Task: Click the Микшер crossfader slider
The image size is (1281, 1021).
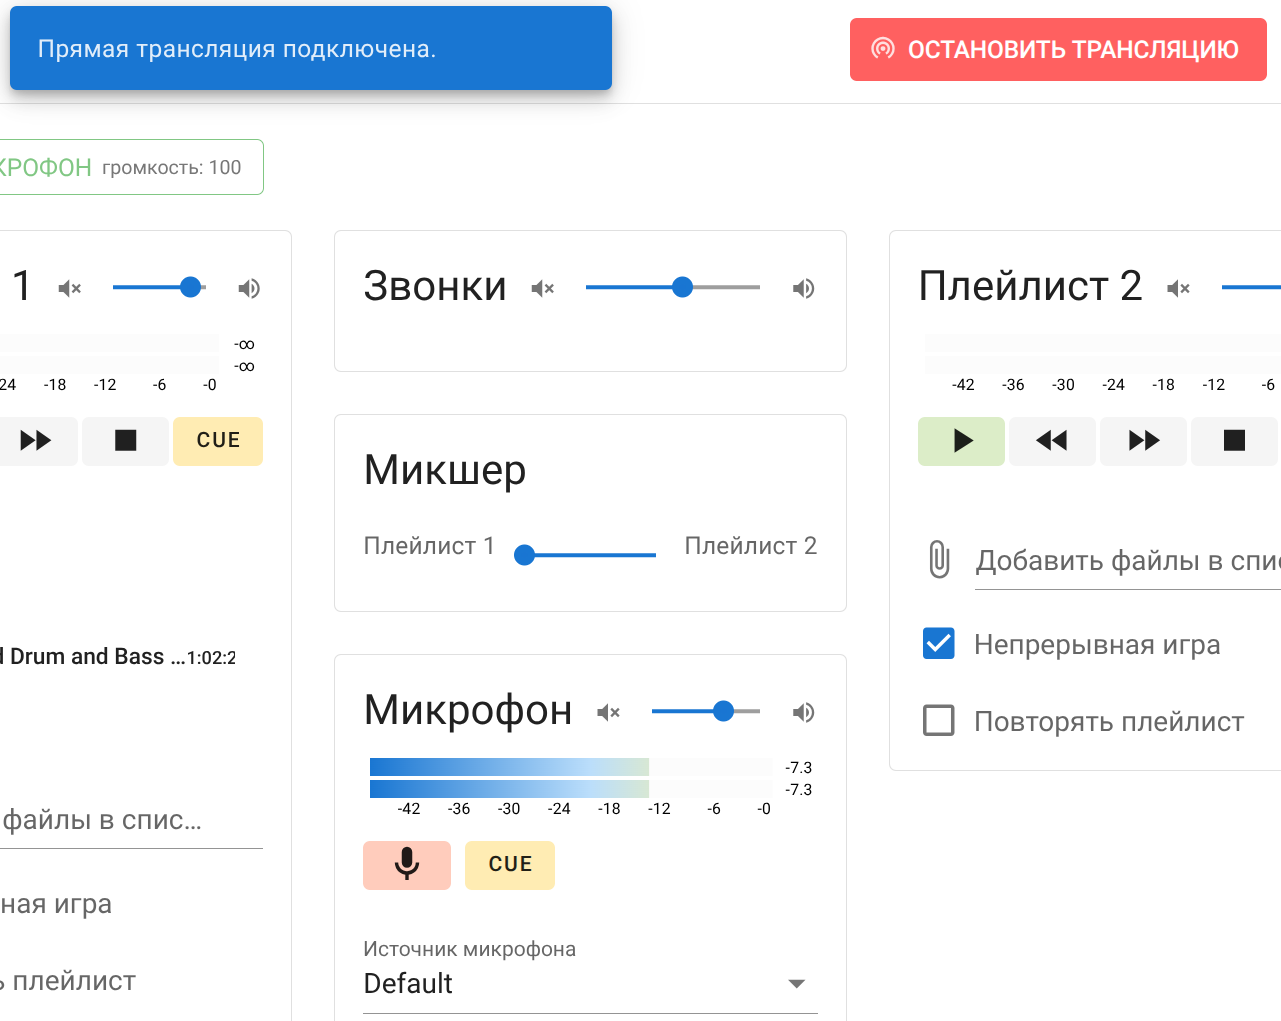Action: pyautogui.click(x=589, y=555)
